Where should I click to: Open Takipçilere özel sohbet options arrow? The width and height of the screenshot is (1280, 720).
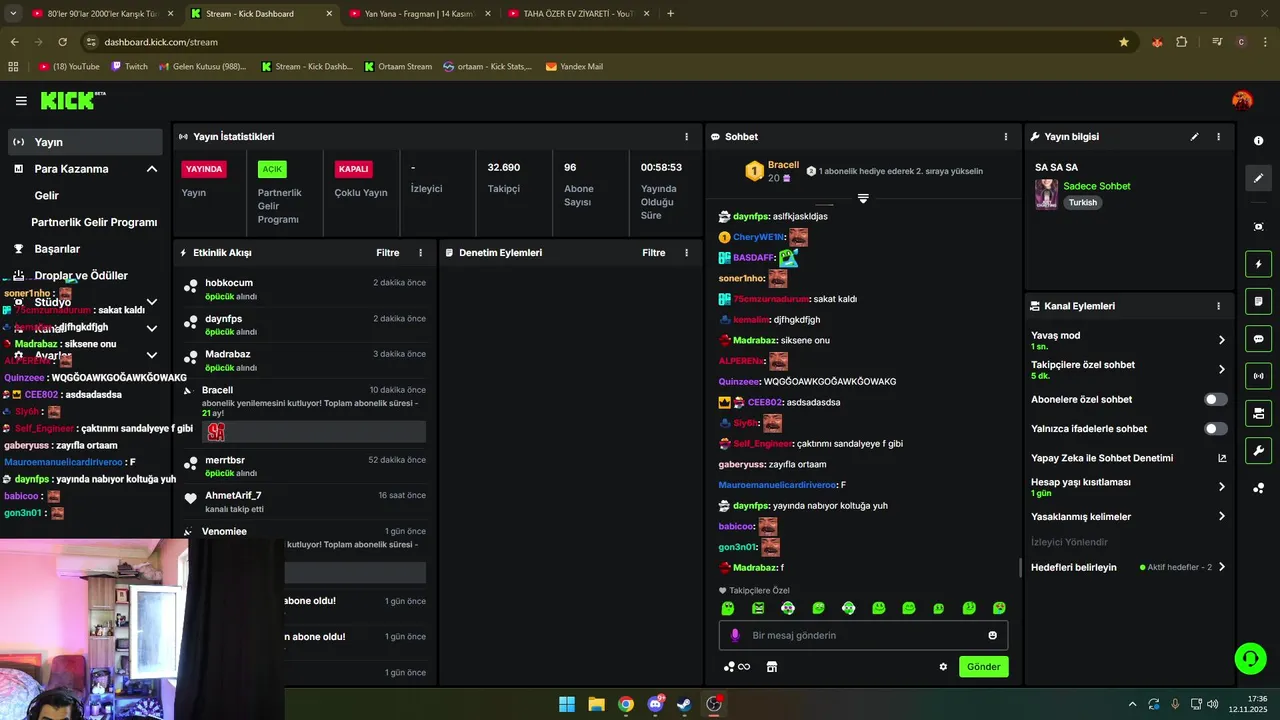(1221, 370)
